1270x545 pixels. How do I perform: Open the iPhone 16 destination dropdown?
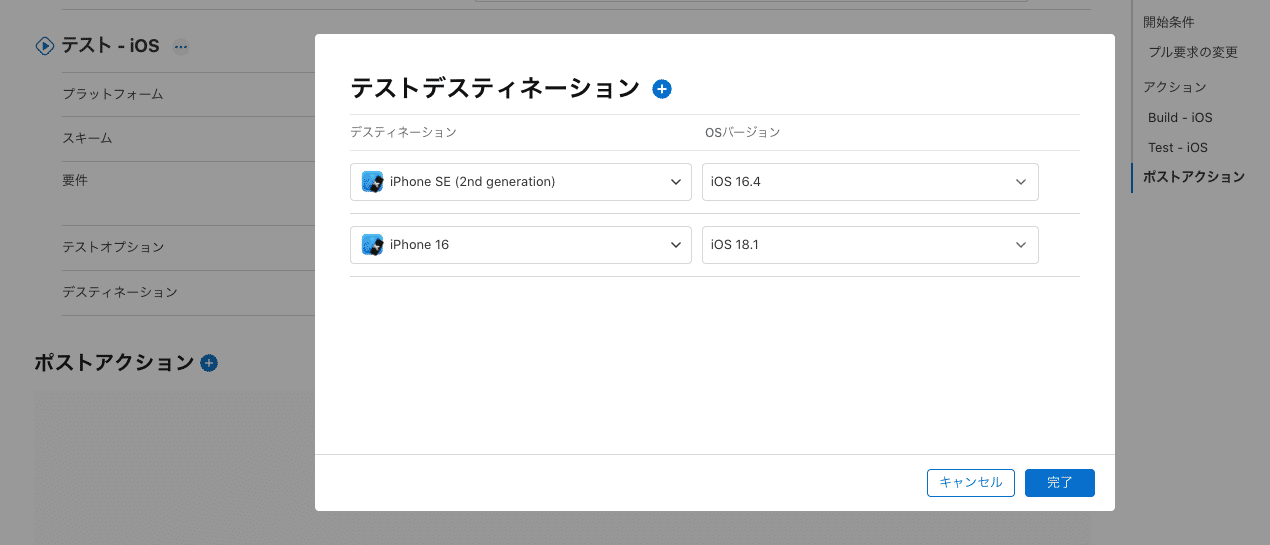click(520, 244)
